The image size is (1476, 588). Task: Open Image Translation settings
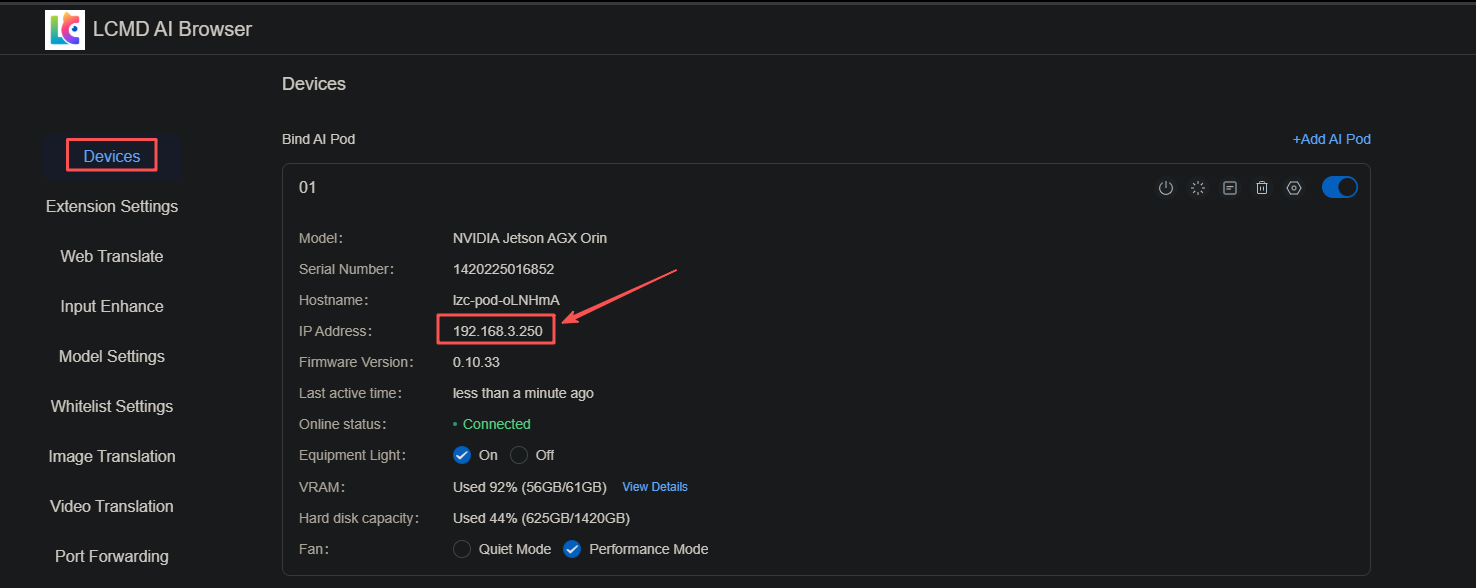[x=112, y=456]
